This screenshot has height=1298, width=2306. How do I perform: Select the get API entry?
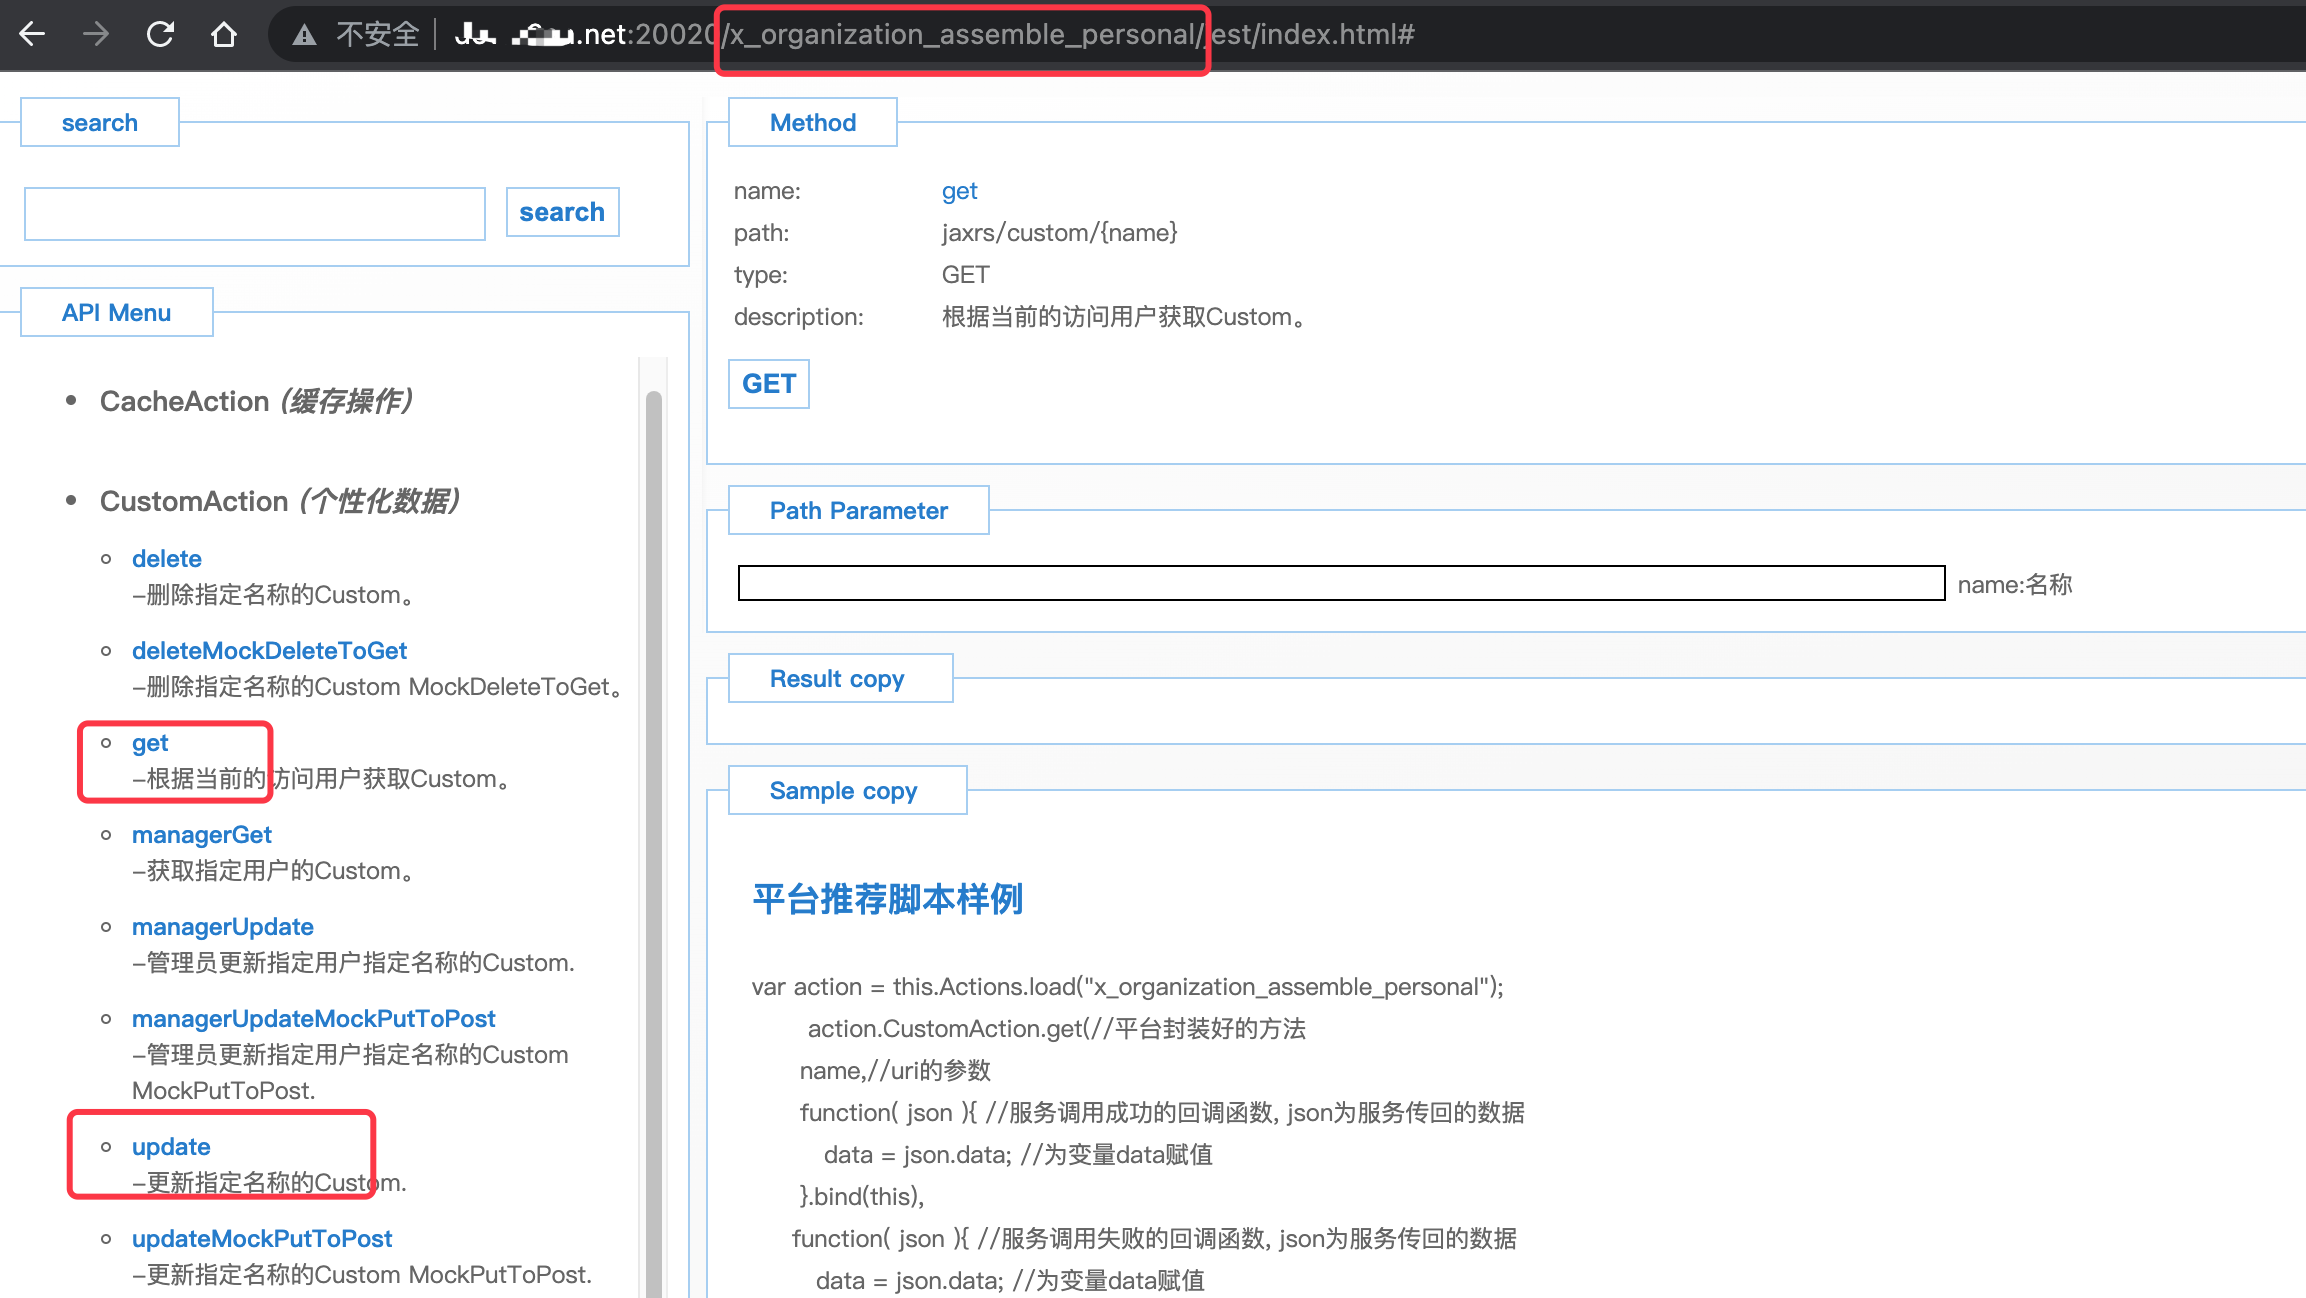click(150, 743)
